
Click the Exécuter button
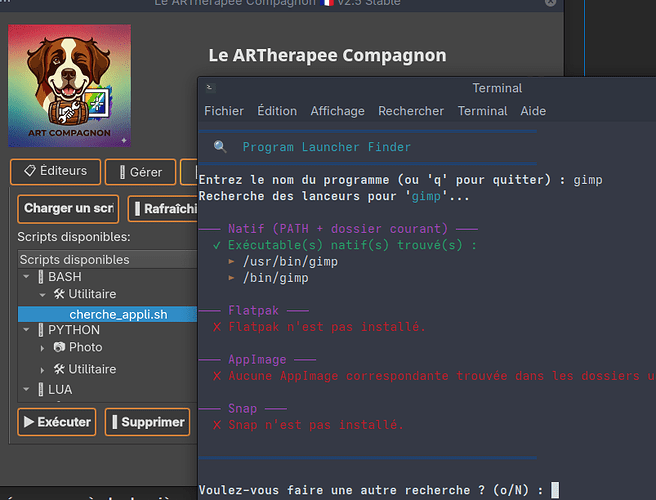(57, 422)
